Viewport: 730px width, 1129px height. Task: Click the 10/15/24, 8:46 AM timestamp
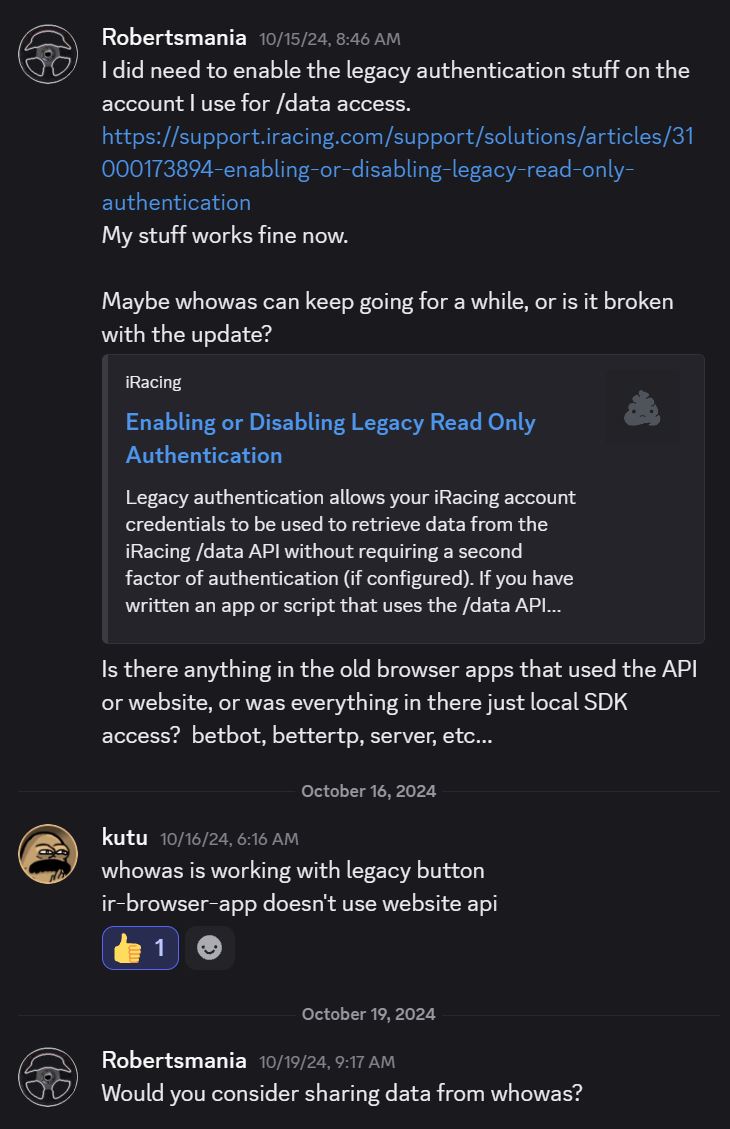click(x=330, y=39)
